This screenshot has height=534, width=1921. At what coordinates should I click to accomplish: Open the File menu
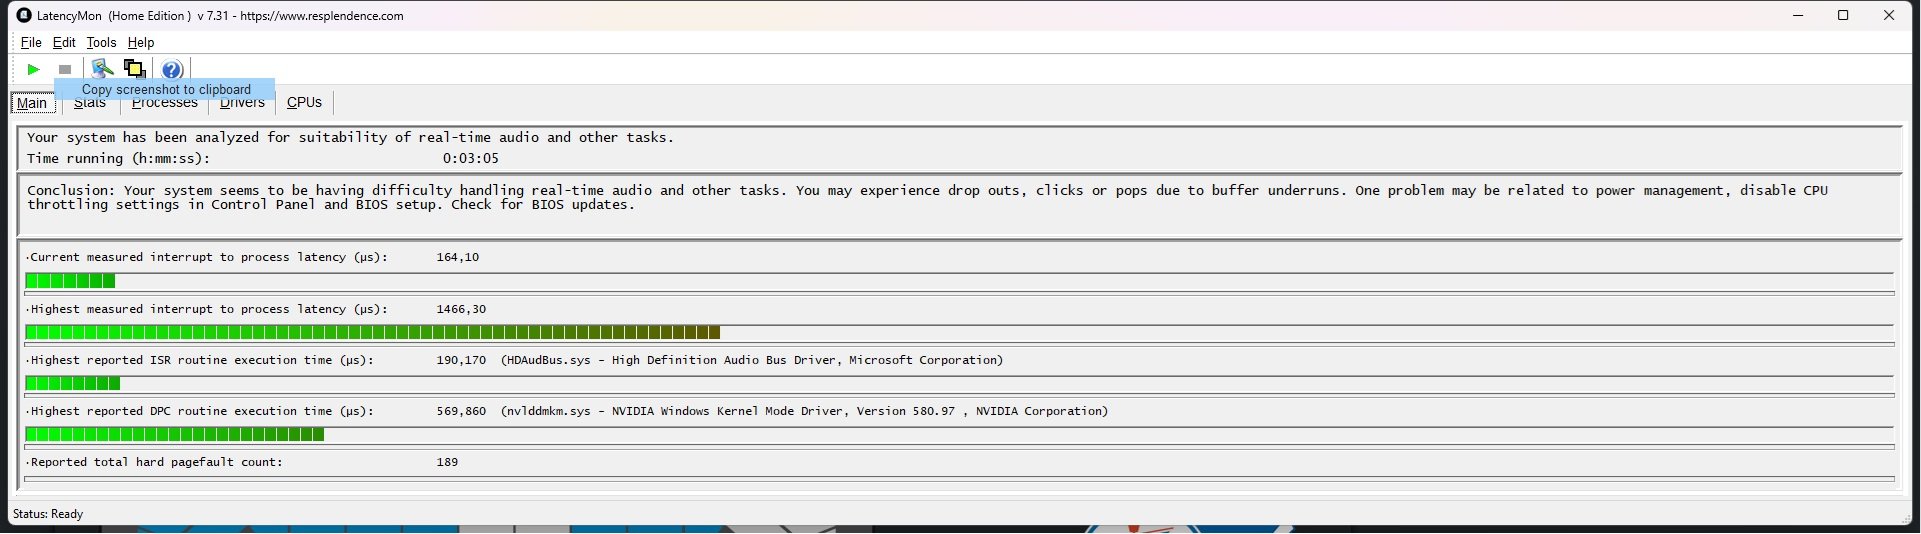pos(31,43)
